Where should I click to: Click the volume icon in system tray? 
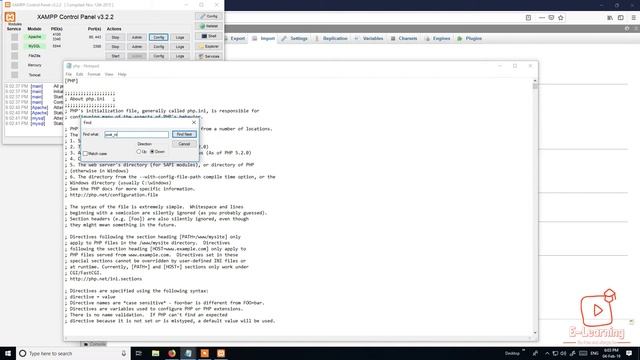click(563, 353)
